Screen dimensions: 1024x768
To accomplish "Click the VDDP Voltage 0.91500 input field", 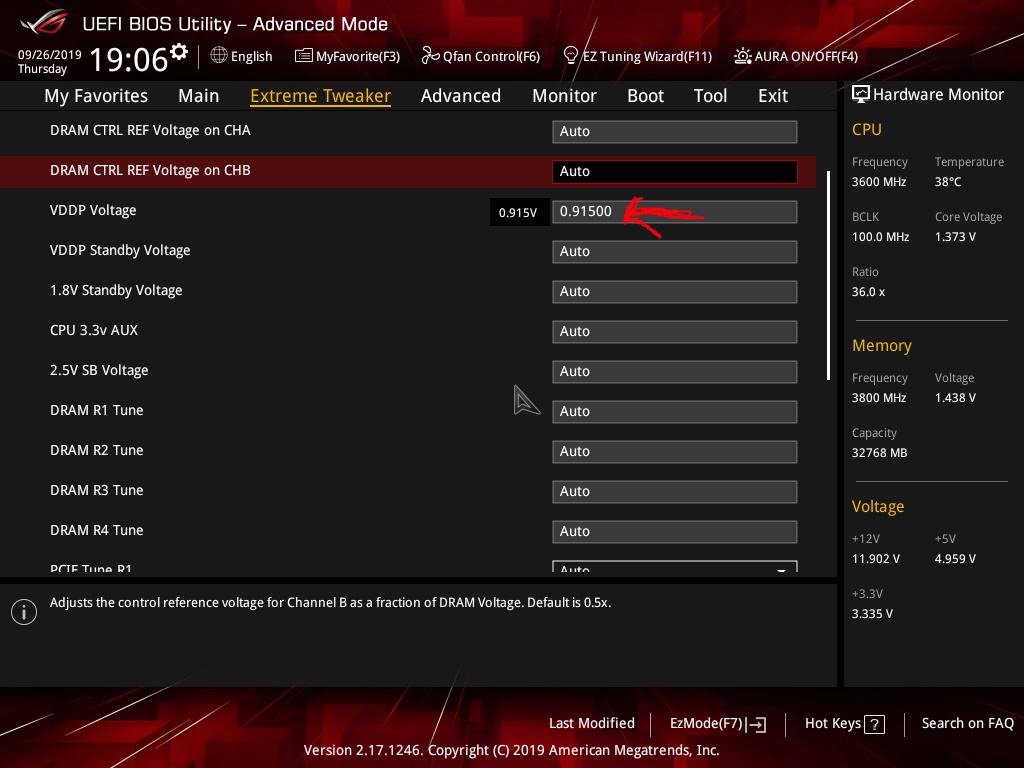I will click(675, 212).
